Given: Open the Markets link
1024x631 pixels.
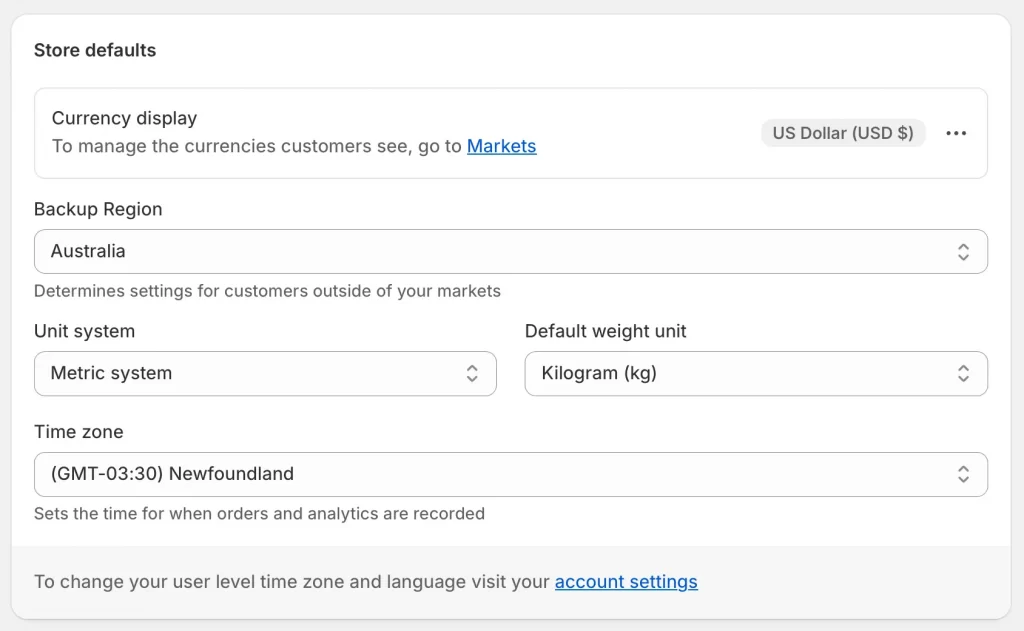Looking at the screenshot, I should click(501, 146).
